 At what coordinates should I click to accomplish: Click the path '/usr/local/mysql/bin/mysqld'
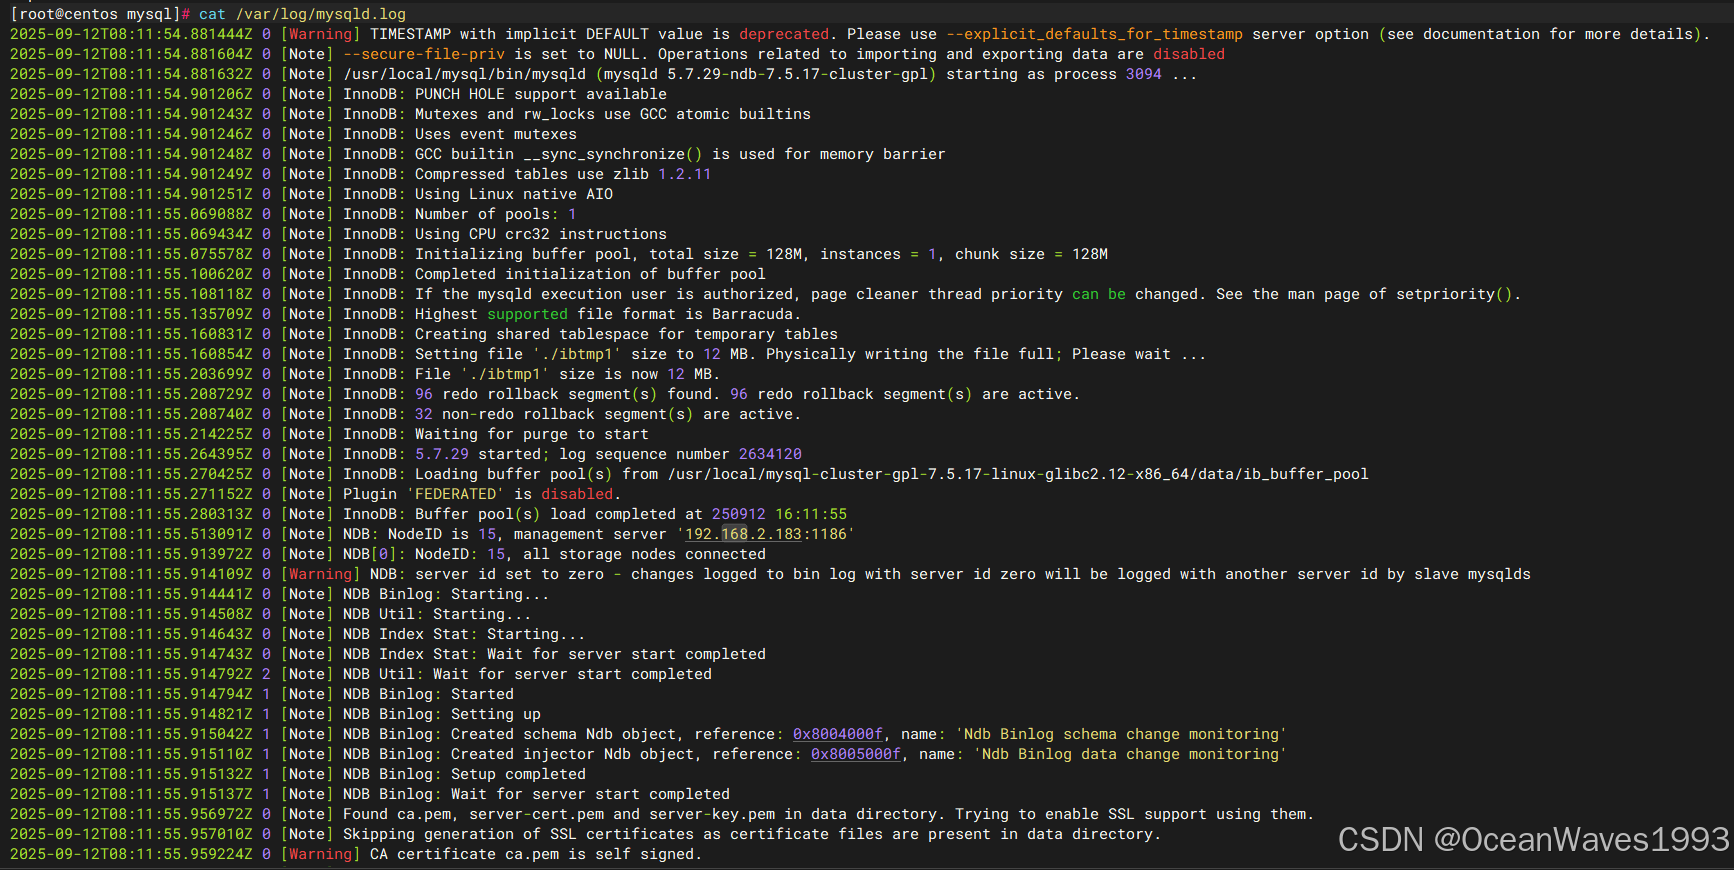coord(465,74)
